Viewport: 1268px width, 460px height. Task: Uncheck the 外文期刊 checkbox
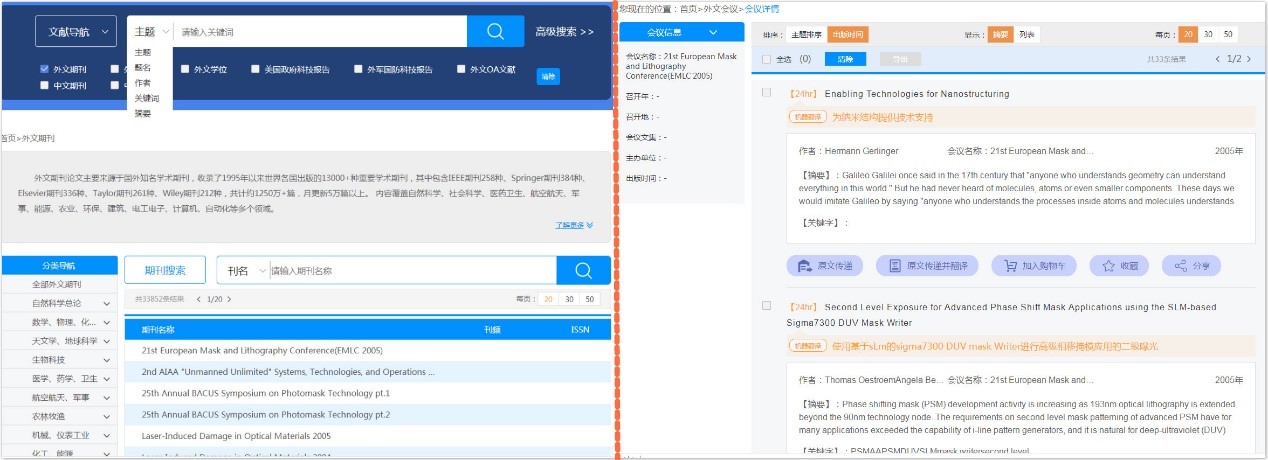(44, 70)
